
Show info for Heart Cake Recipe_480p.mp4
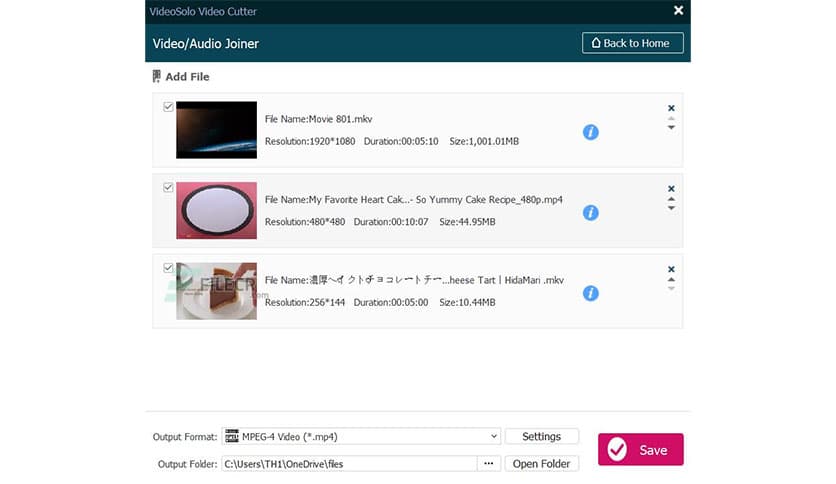coord(590,213)
